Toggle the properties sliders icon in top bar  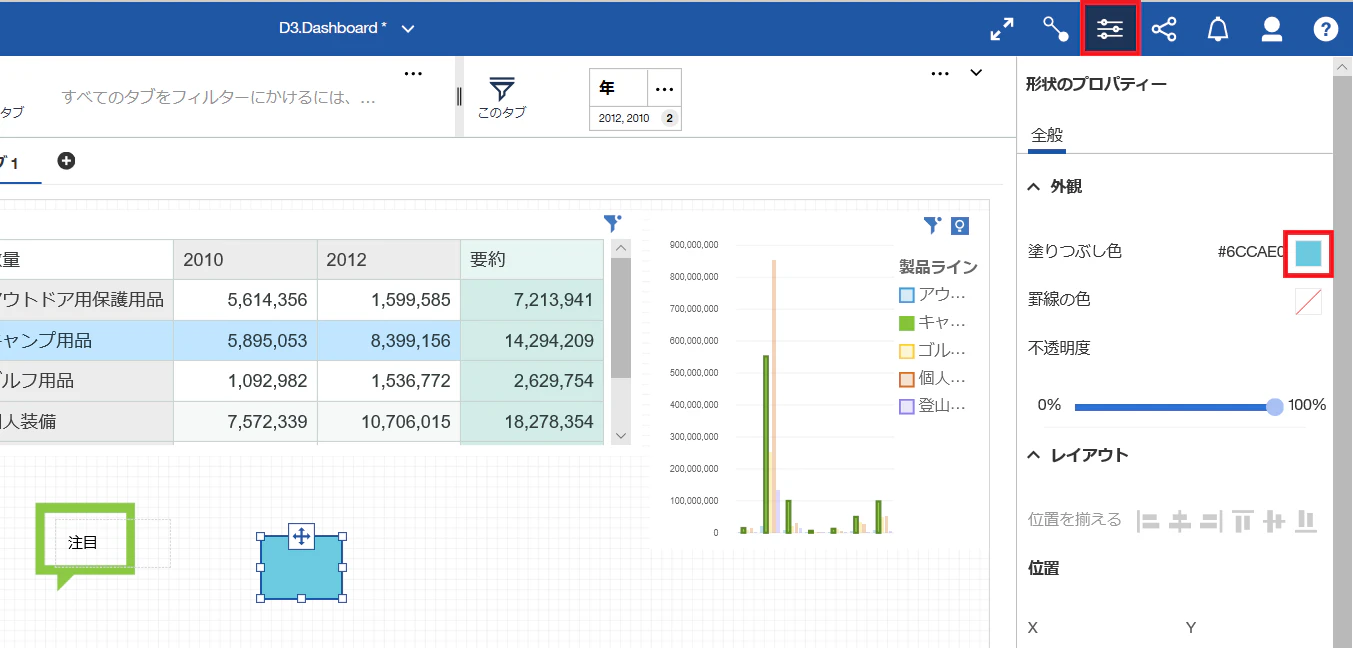tap(1110, 29)
